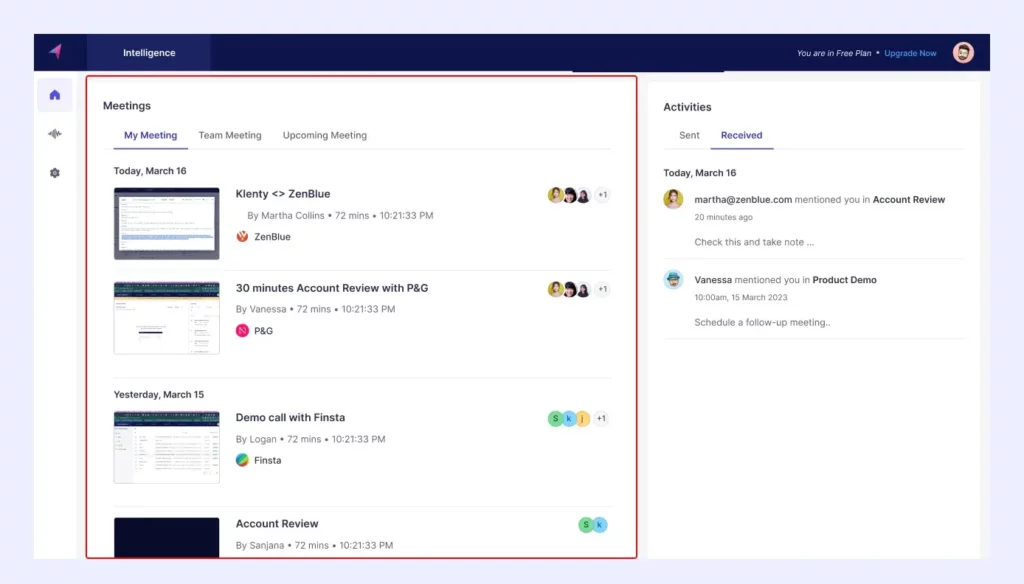Click +1 attendees badge on Demo call with Finsta

[601, 418]
